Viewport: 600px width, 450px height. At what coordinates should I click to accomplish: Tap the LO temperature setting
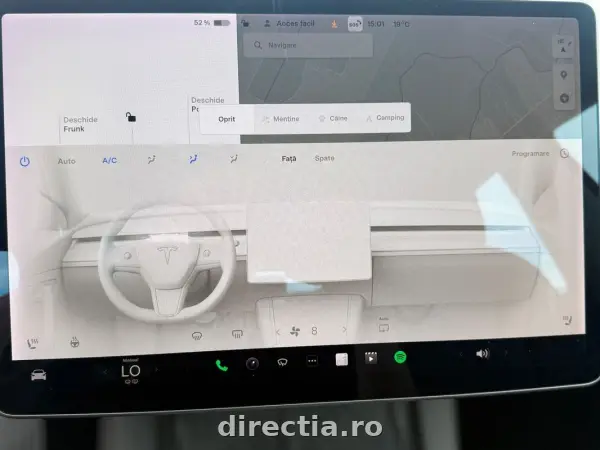[x=131, y=371]
